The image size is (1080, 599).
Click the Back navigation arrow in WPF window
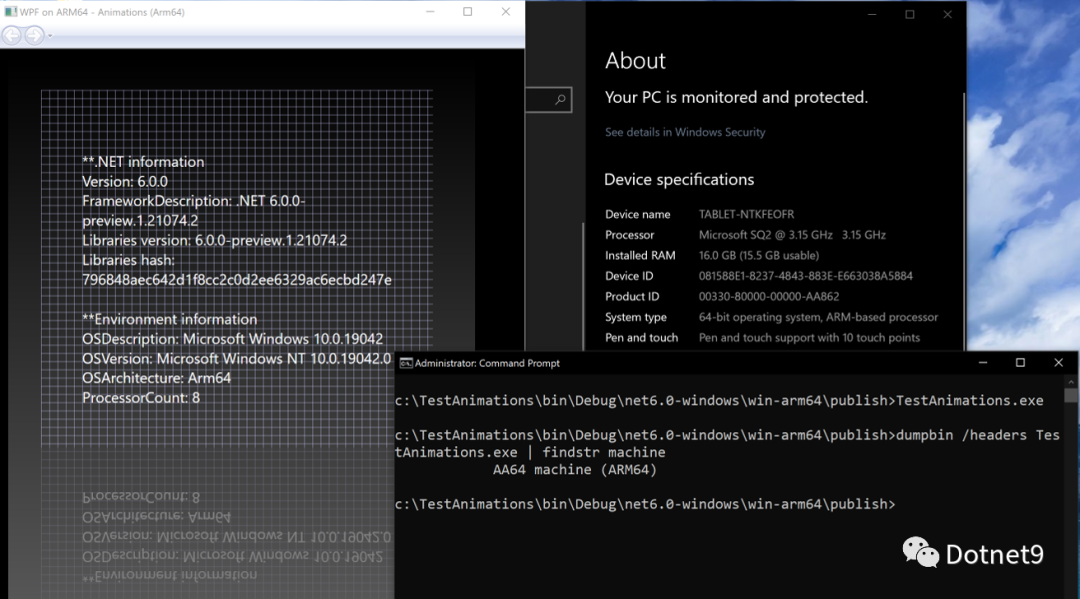(x=12, y=35)
